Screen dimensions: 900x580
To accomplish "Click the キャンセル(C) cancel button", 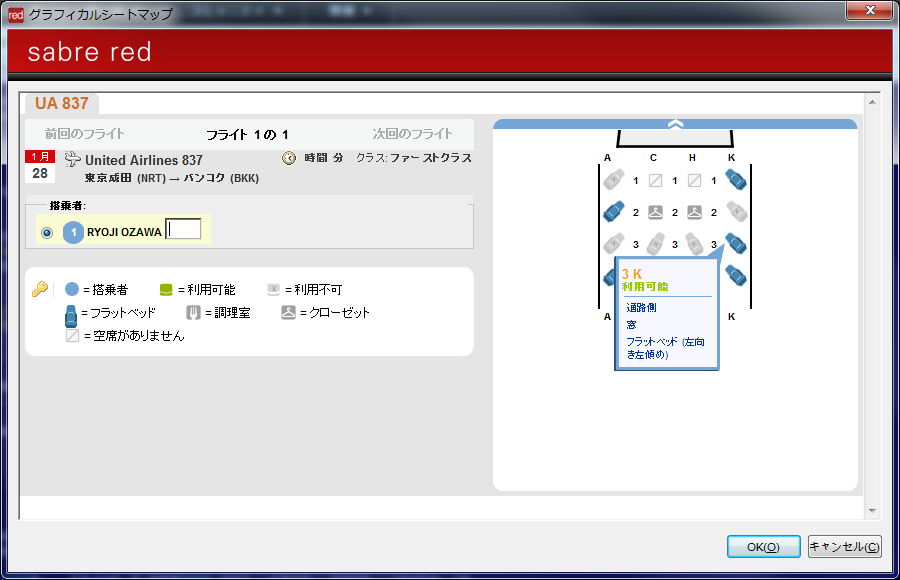I will coord(844,547).
